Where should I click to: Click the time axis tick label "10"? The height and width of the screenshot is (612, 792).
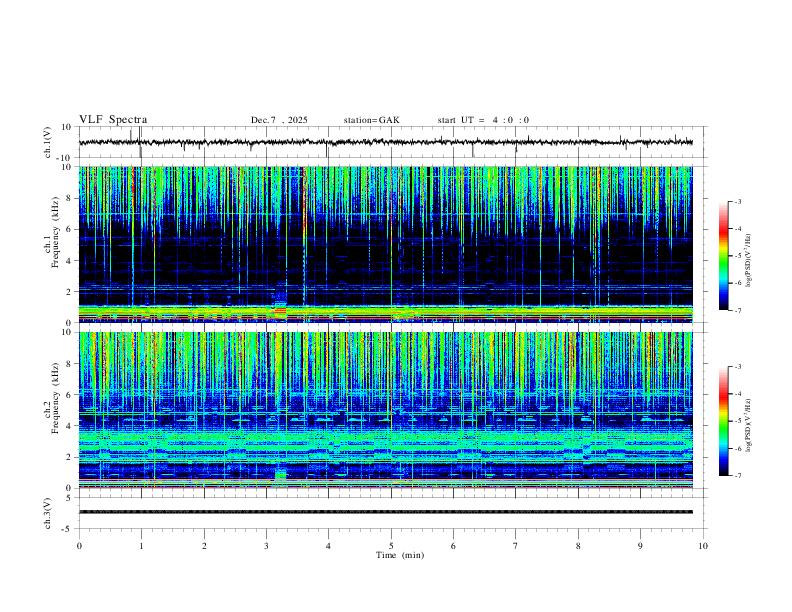pyautogui.click(x=703, y=546)
